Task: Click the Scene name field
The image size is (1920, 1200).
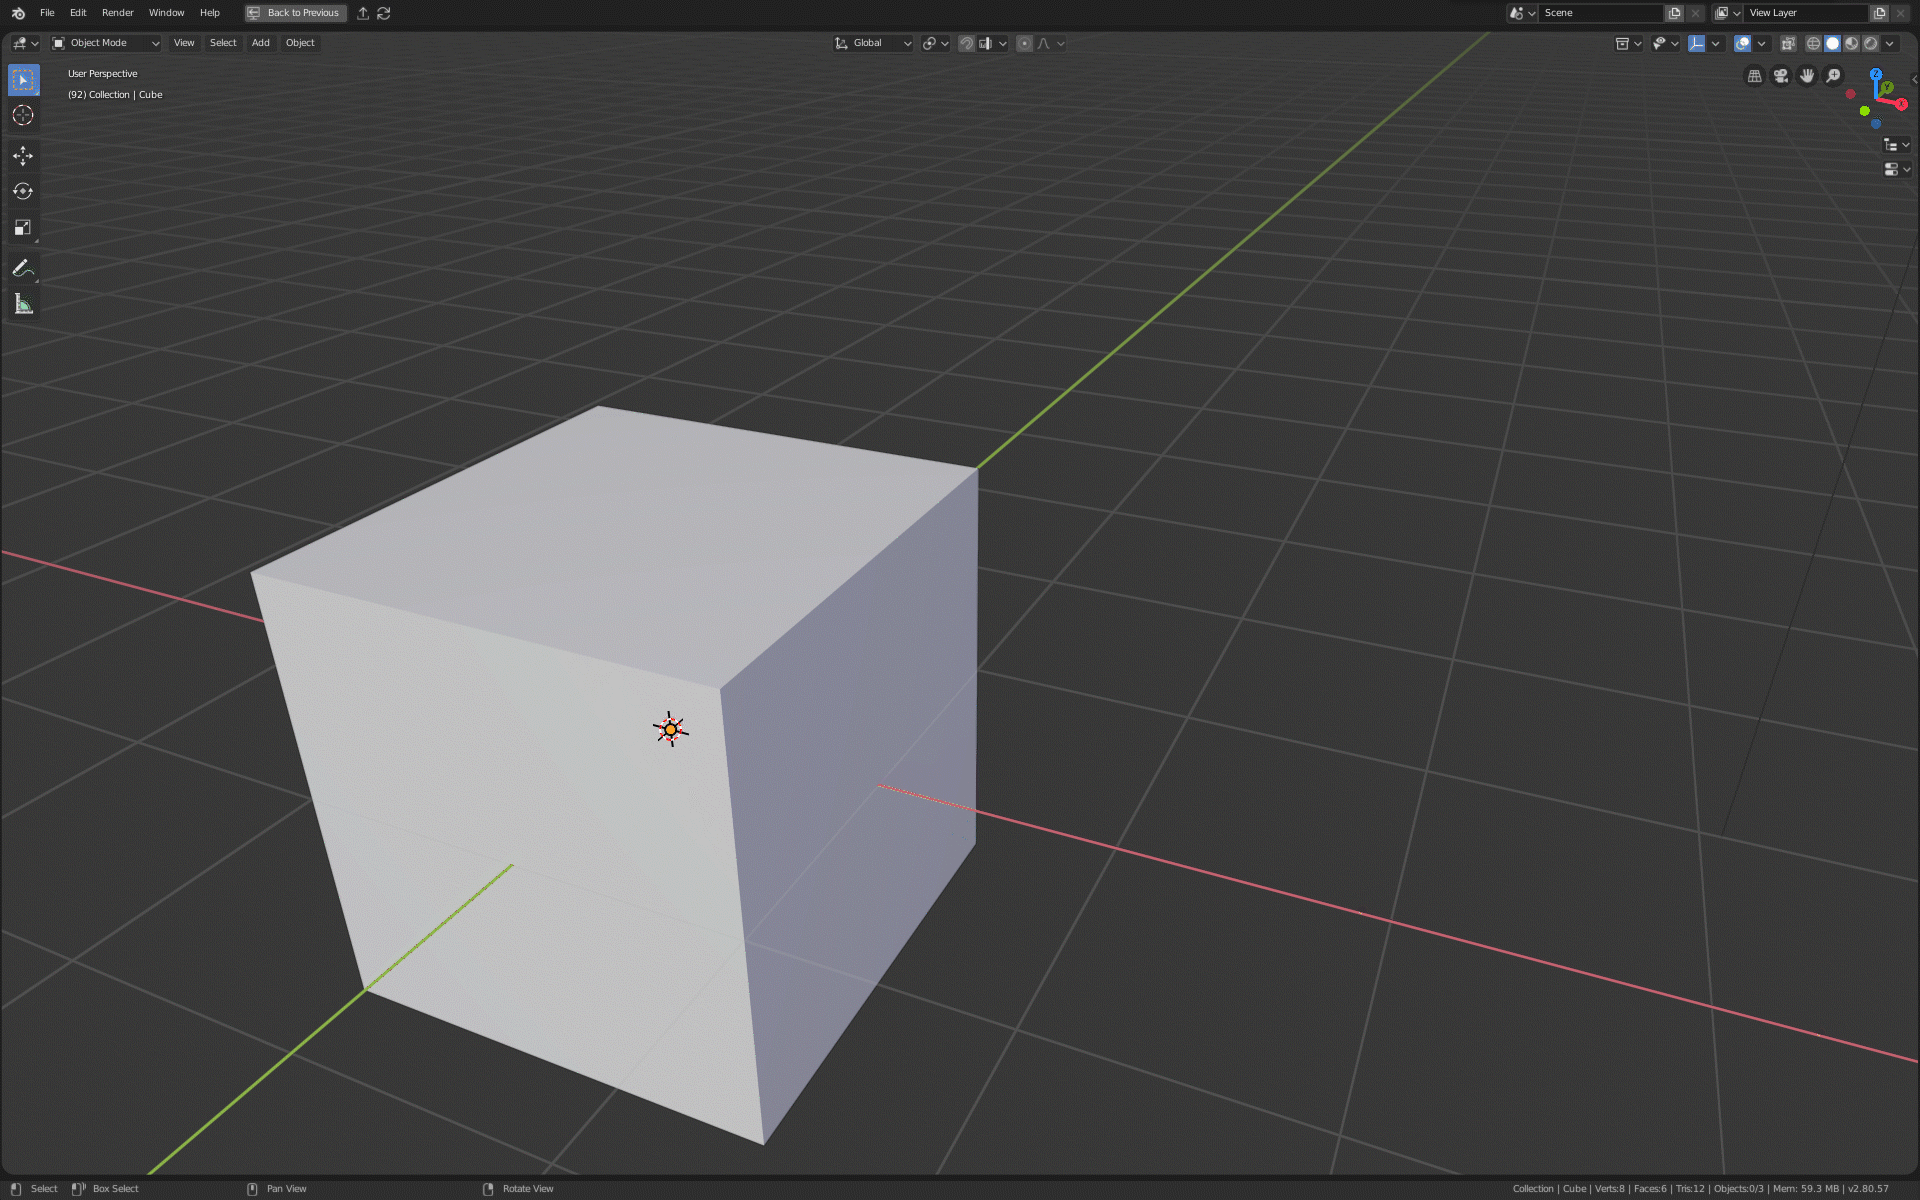Action: 1602,13
